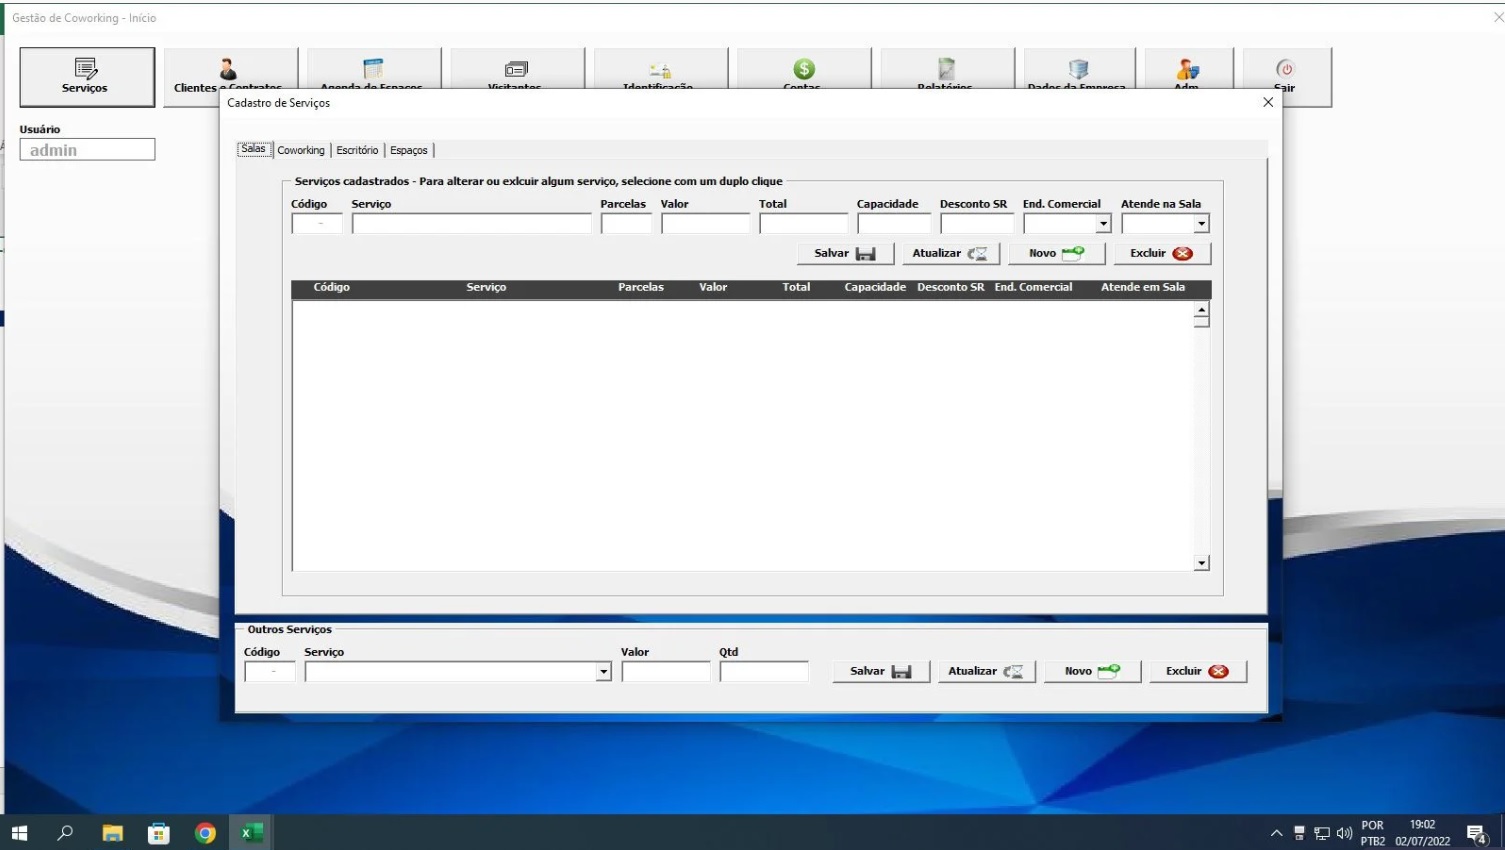Image resolution: width=1505 pixels, height=850 pixels.
Task: Open the Identificação toolbar icon
Action: [x=660, y=69]
